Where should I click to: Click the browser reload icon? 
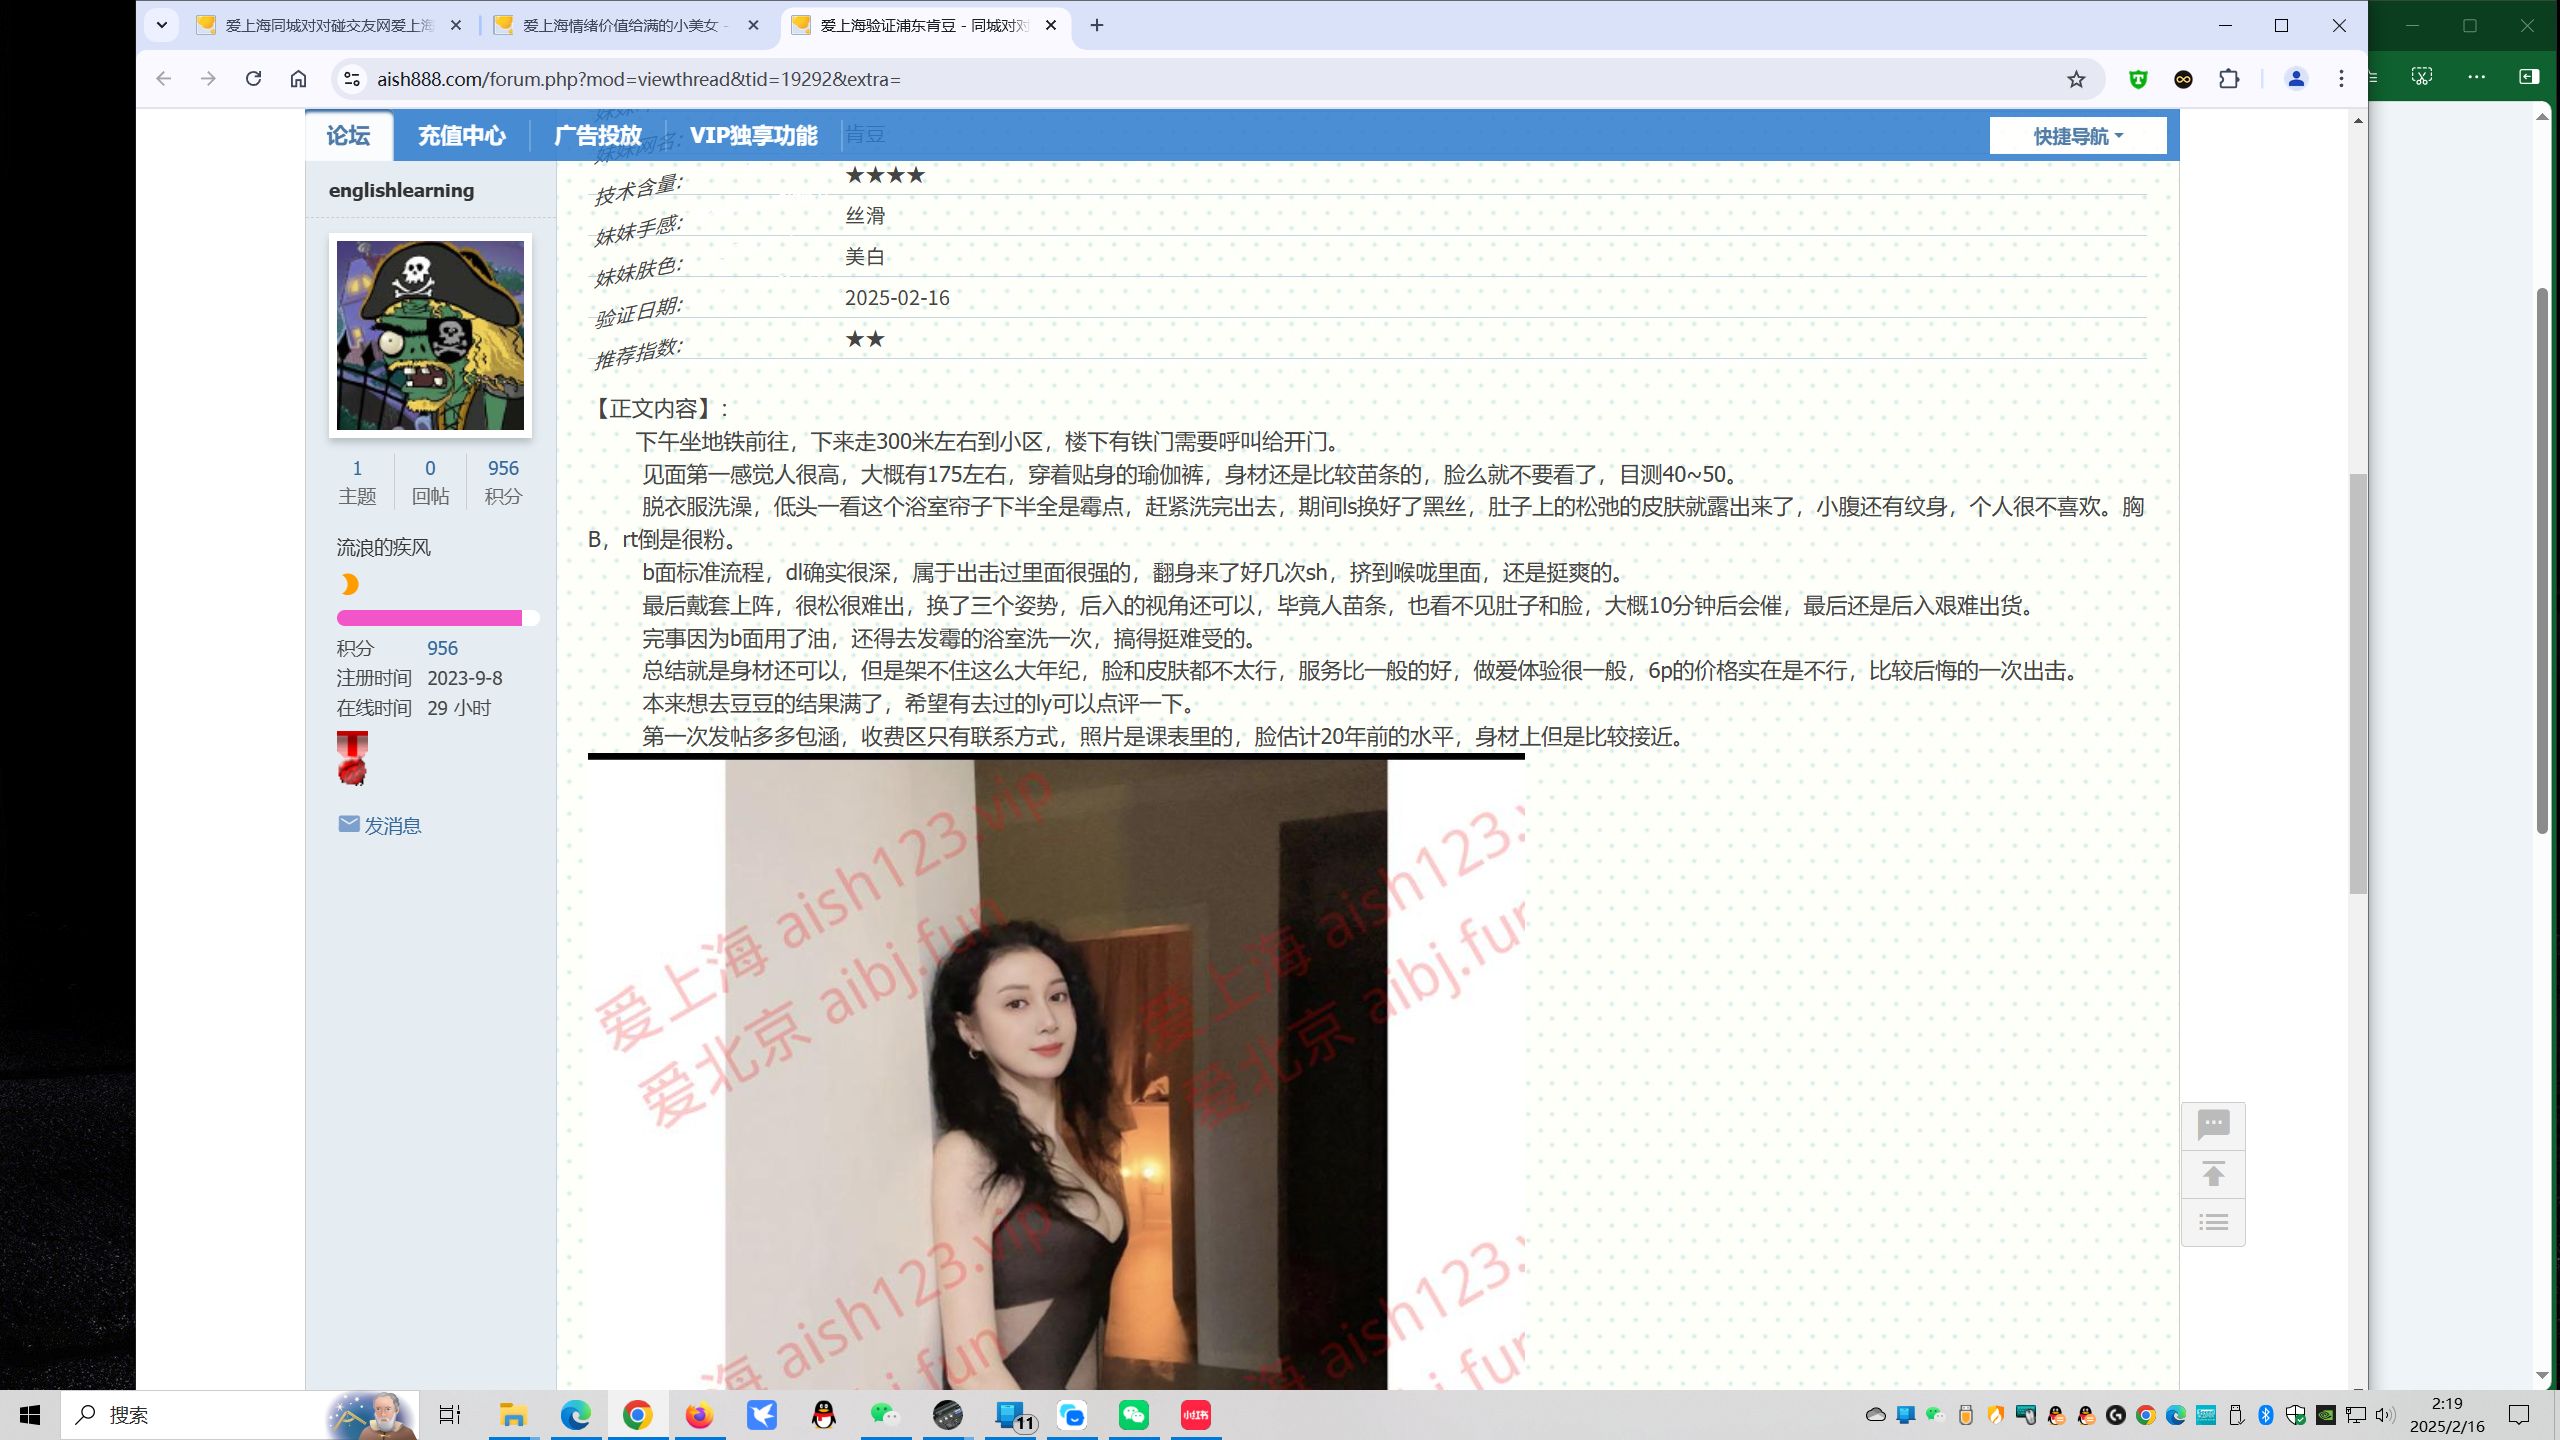click(253, 79)
